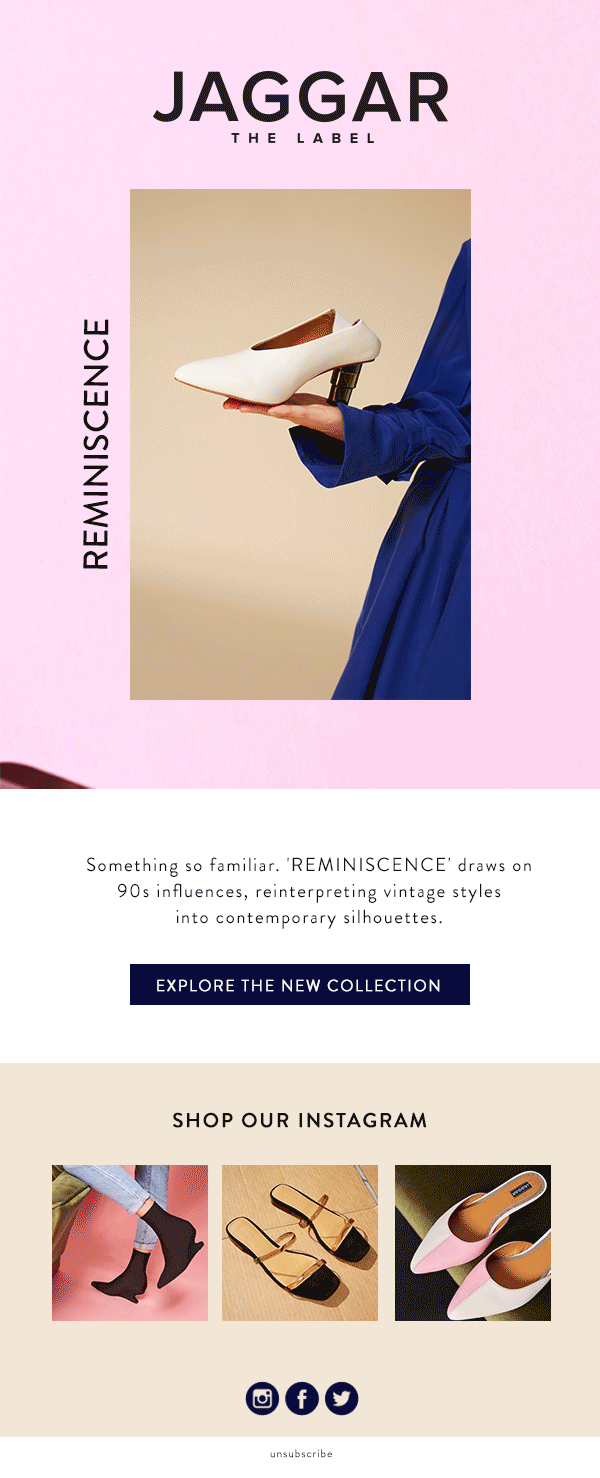The width and height of the screenshot is (600, 1478).
Task: Open the black sock boots thumbnail
Action: [x=130, y=1243]
